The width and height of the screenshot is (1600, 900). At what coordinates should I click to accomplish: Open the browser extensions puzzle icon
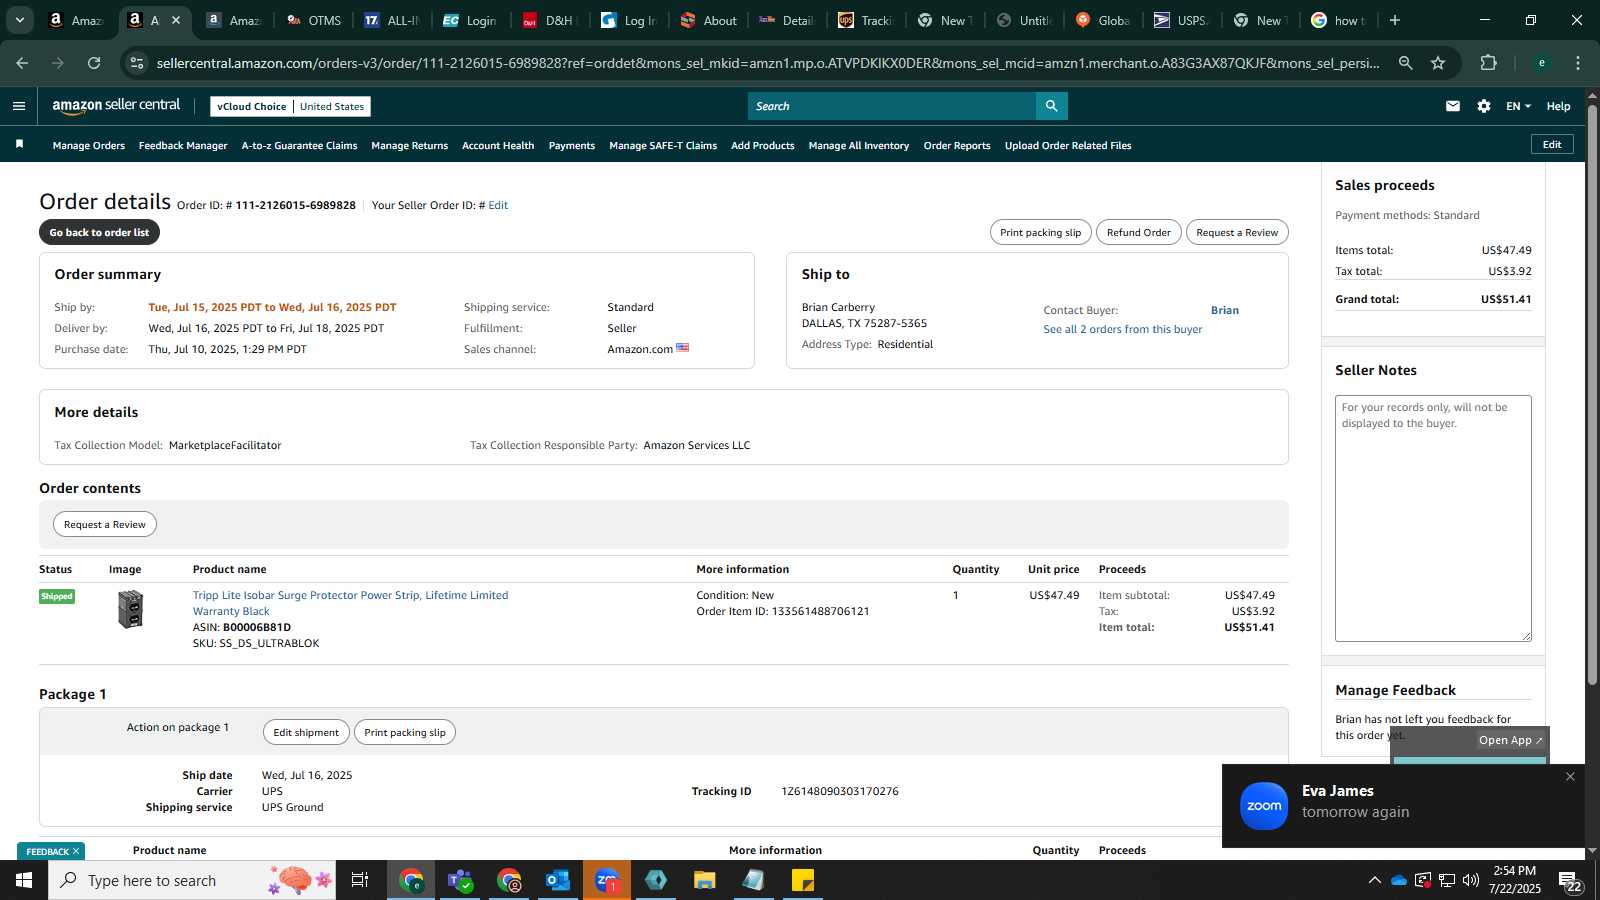pos(1489,63)
